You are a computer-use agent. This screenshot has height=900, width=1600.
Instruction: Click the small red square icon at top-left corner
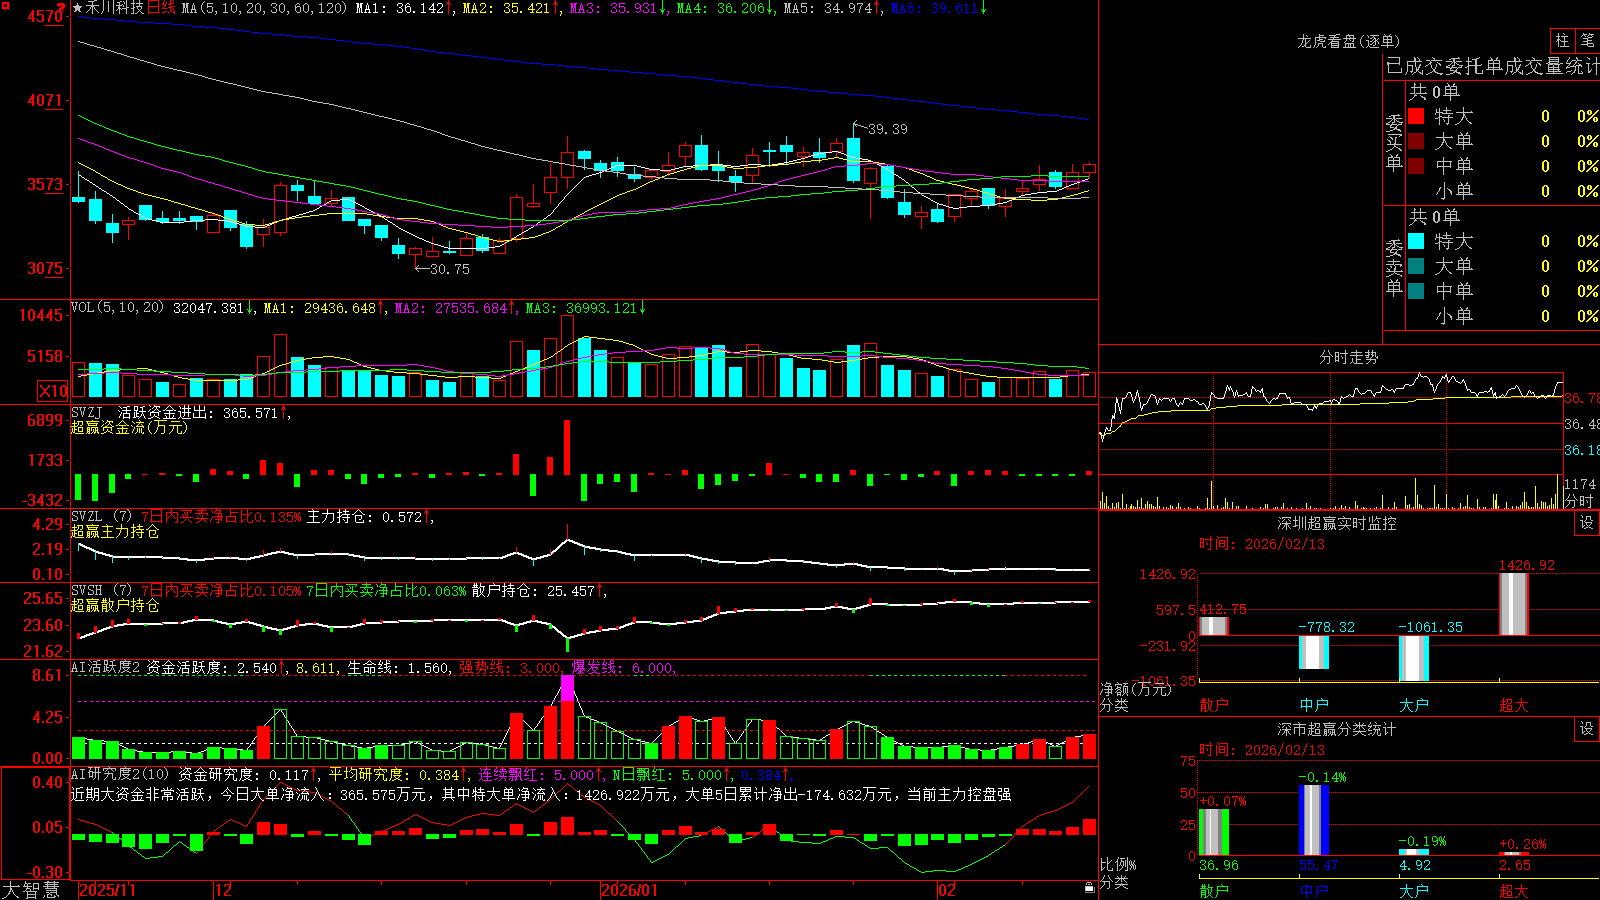click(x=4, y=4)
